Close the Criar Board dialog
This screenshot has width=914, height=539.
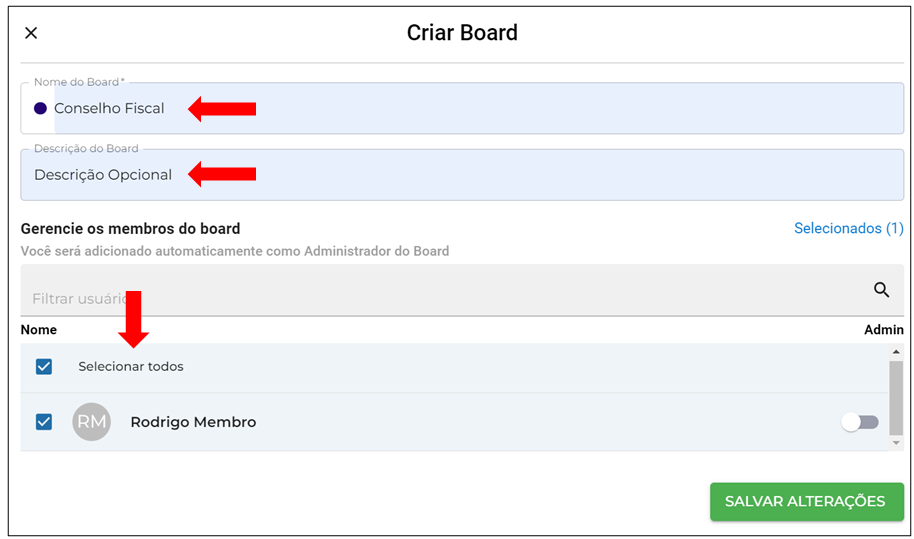click(31, 33)
